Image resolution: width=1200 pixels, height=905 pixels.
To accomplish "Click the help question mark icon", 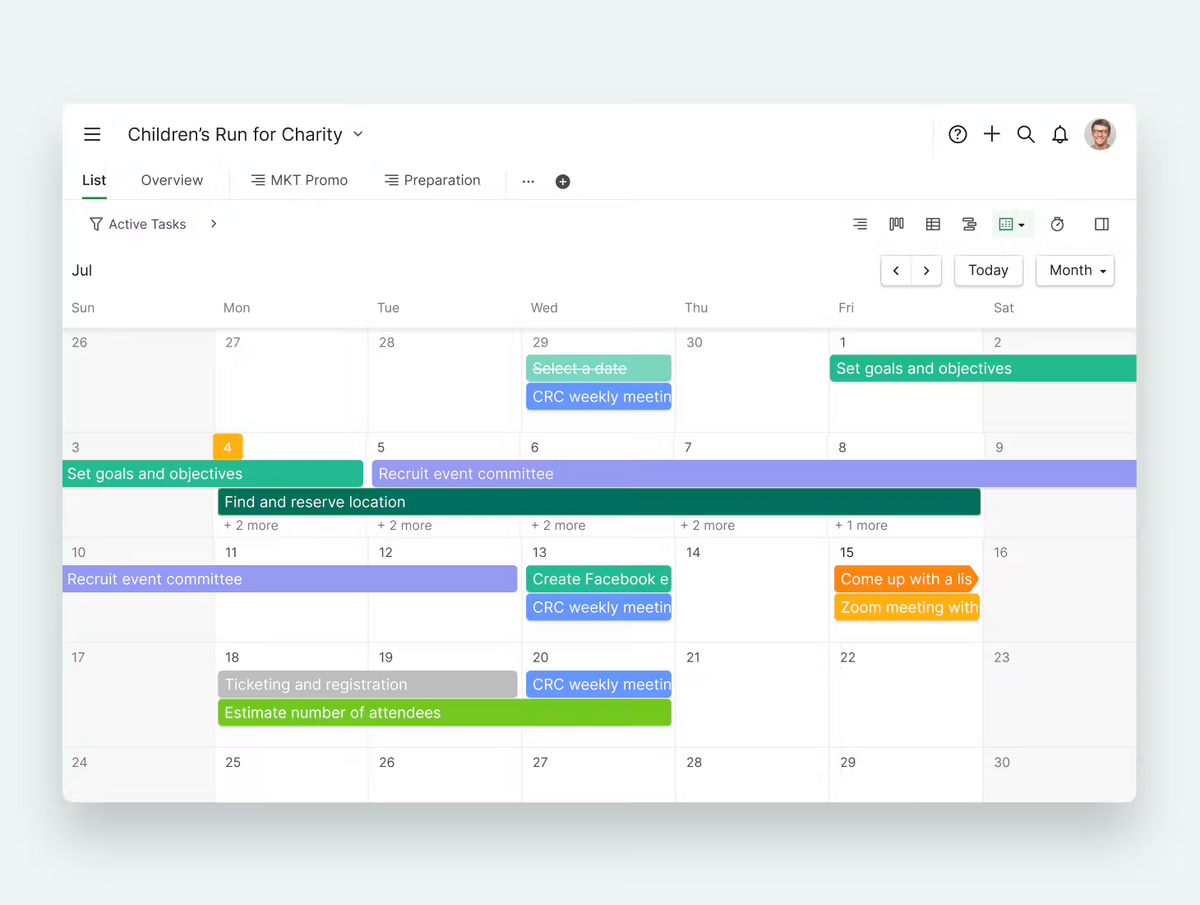I will pos(958,134).
